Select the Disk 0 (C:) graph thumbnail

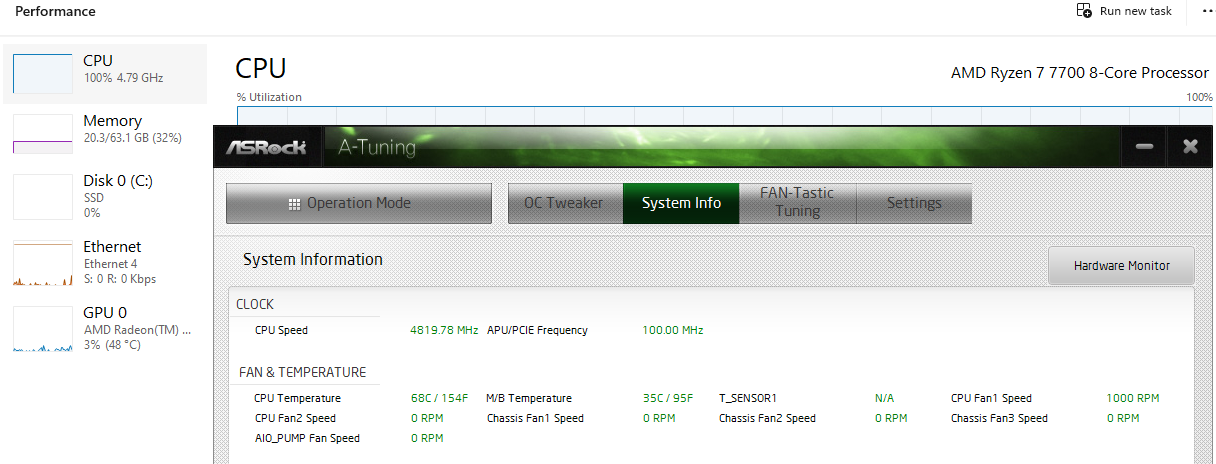42,196
